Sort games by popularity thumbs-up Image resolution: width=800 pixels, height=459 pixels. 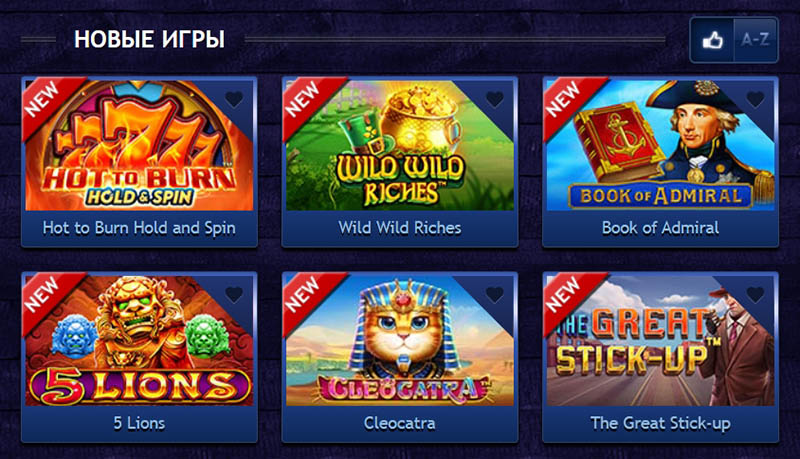click(712, 40)
